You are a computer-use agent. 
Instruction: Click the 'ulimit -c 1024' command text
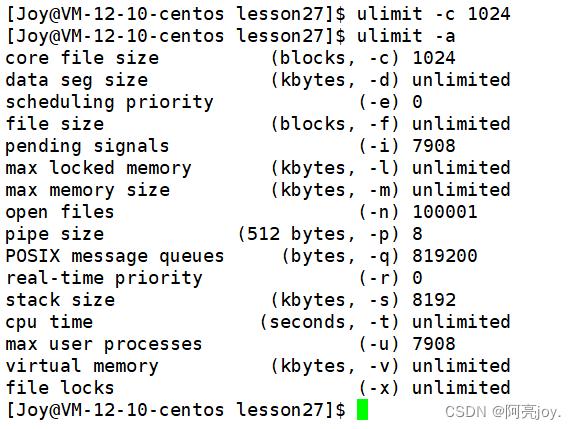click(433, 14)
